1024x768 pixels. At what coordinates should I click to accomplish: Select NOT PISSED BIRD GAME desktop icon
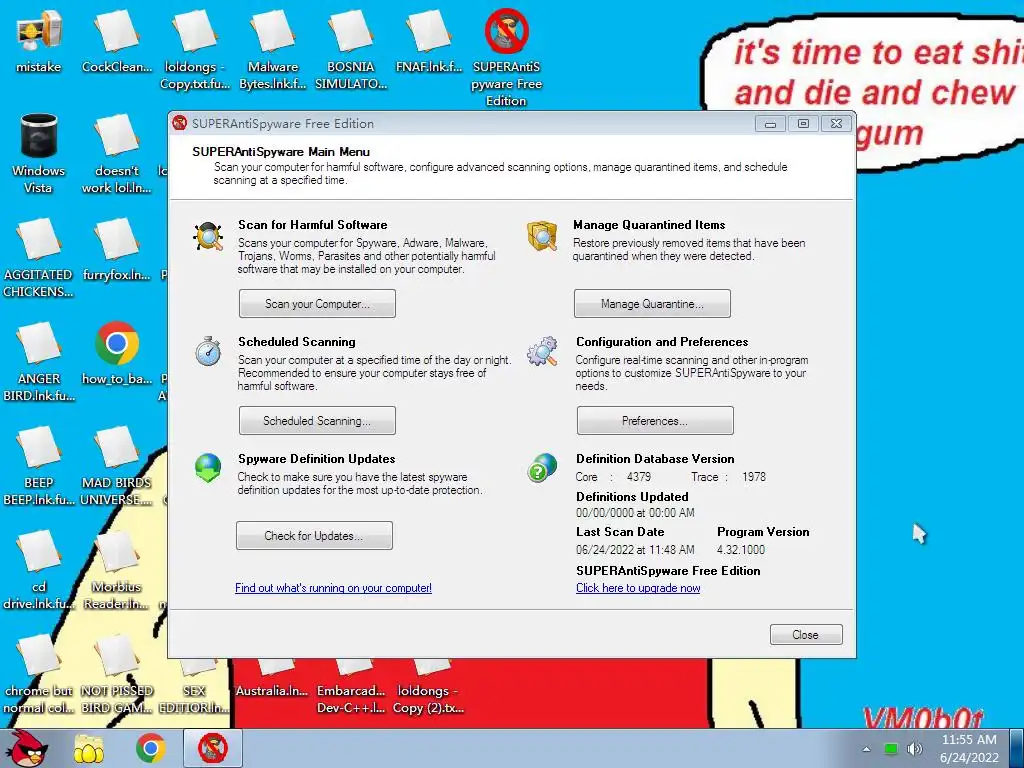[x=117, y=673]
